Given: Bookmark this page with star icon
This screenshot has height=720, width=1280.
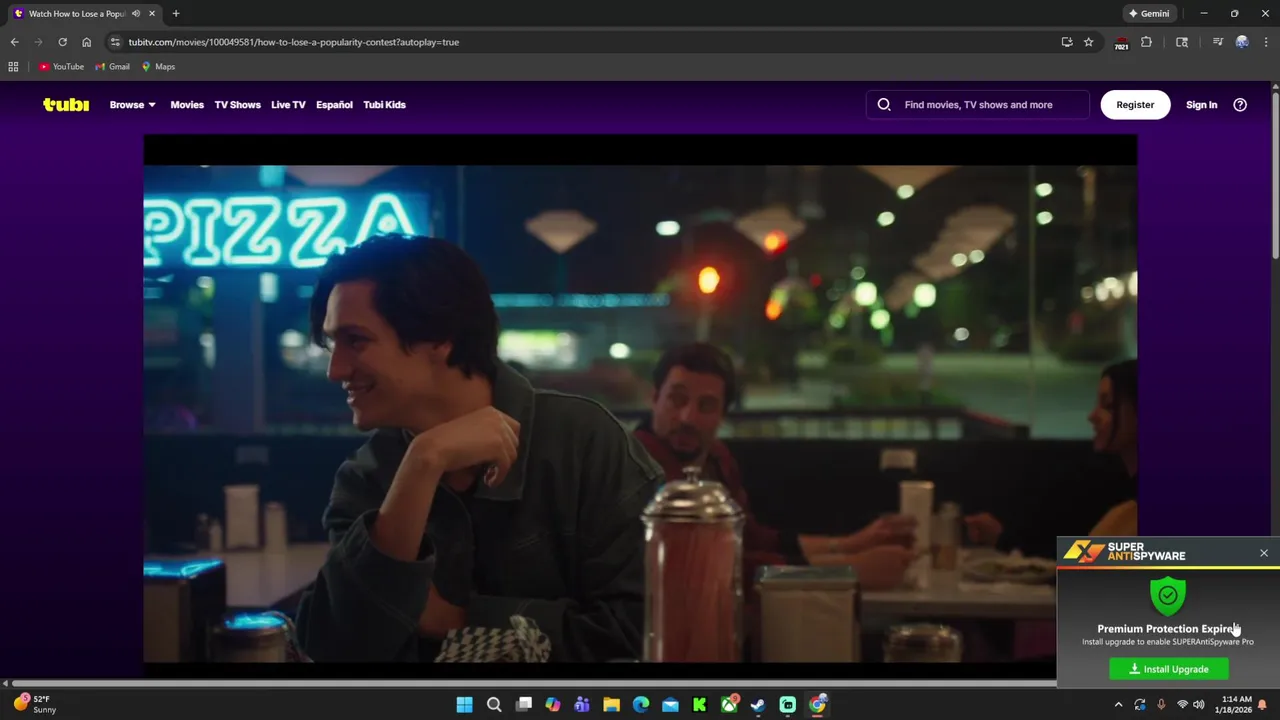Looking at the screenshot, I should [1089, 42].
